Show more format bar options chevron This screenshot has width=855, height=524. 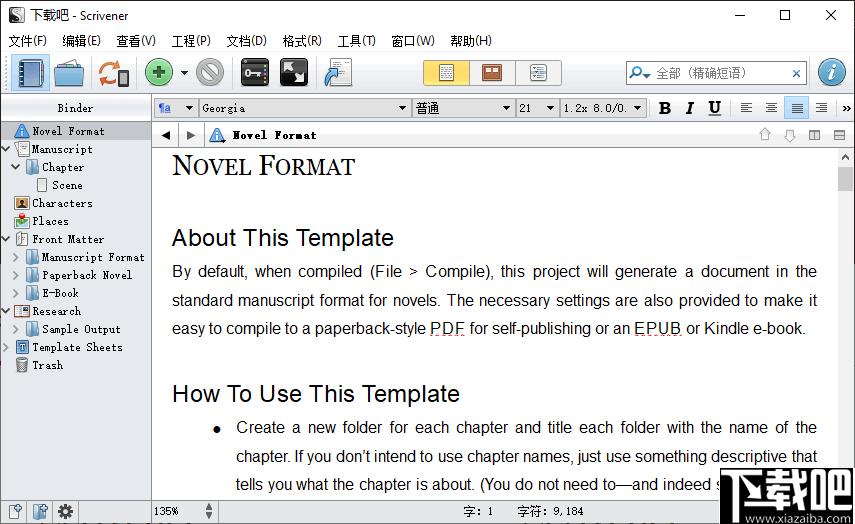(846, 108)
